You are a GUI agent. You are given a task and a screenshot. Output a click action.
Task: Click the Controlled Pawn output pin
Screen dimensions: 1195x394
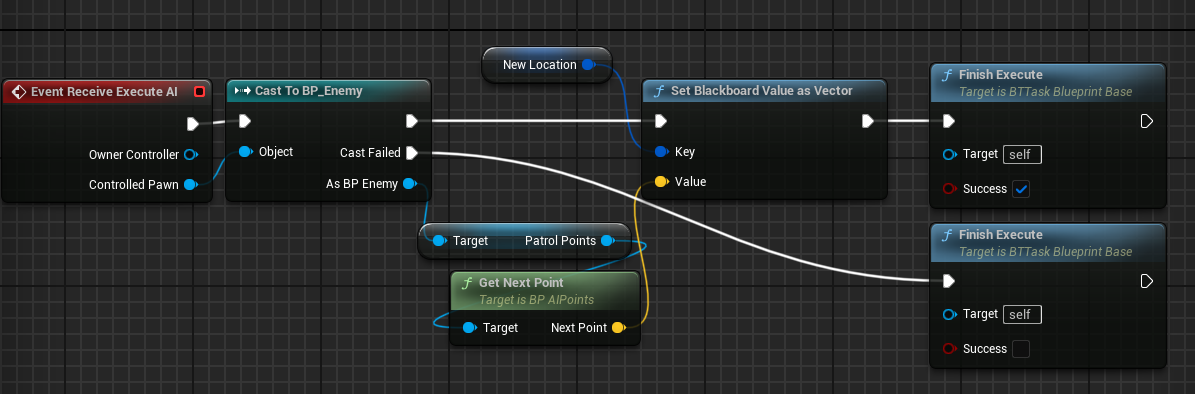coord(191,184)
